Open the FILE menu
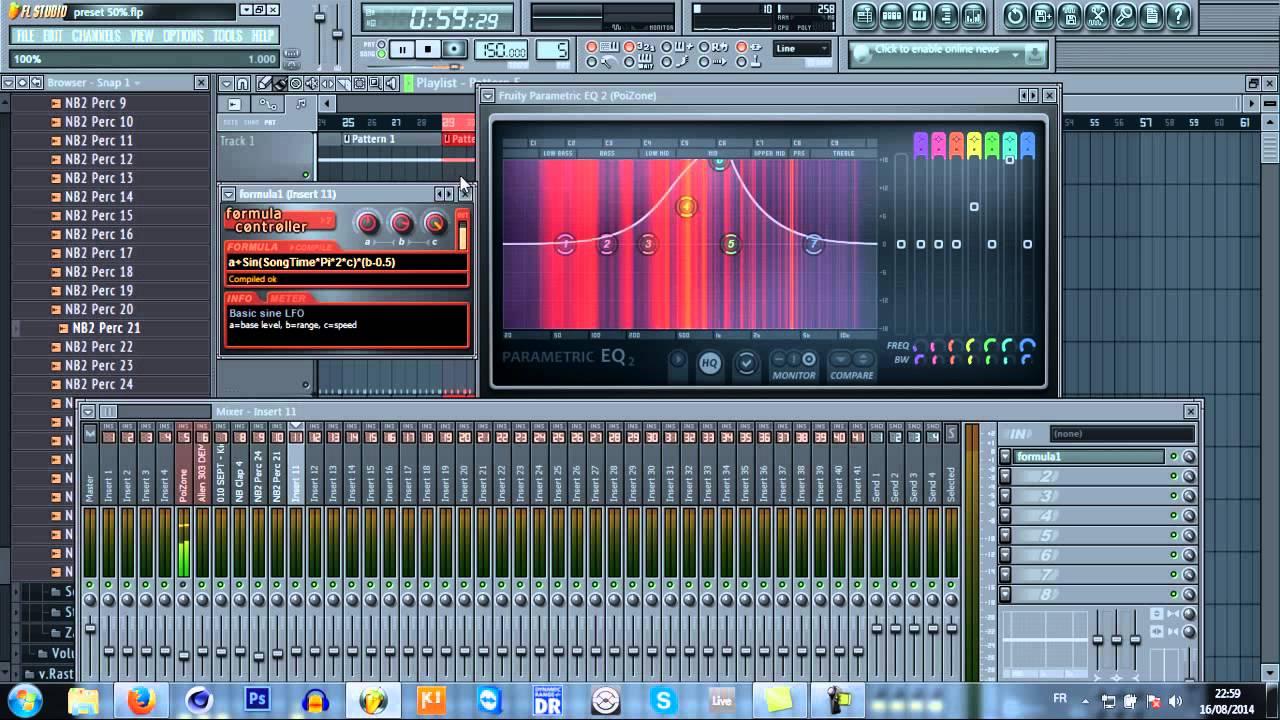 click(26, 36)
